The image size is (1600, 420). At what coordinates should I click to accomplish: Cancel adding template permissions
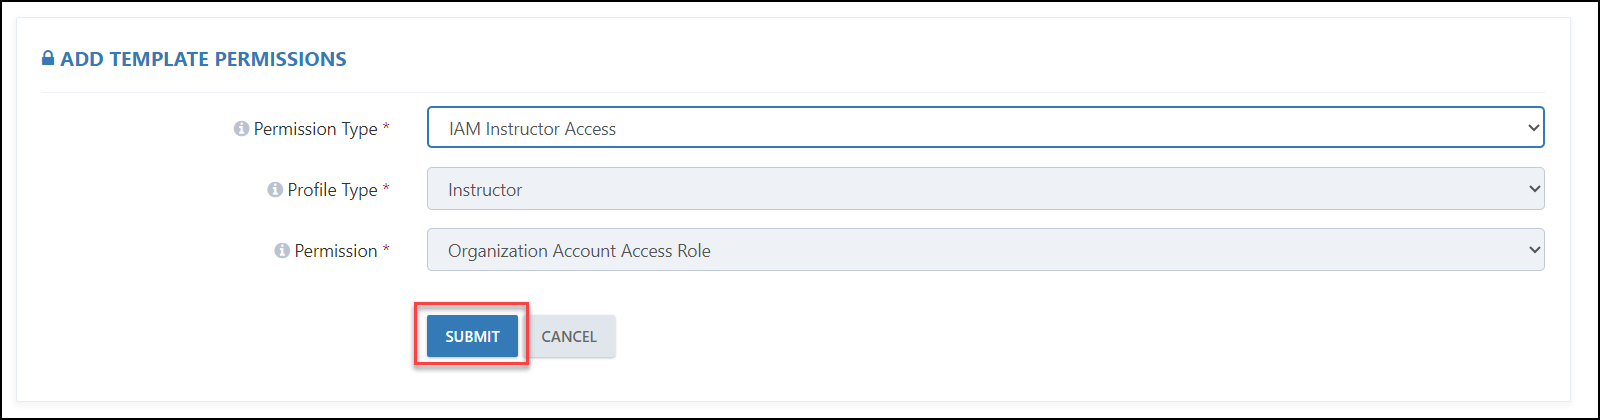pyautogui.click(x=569, y=336)
